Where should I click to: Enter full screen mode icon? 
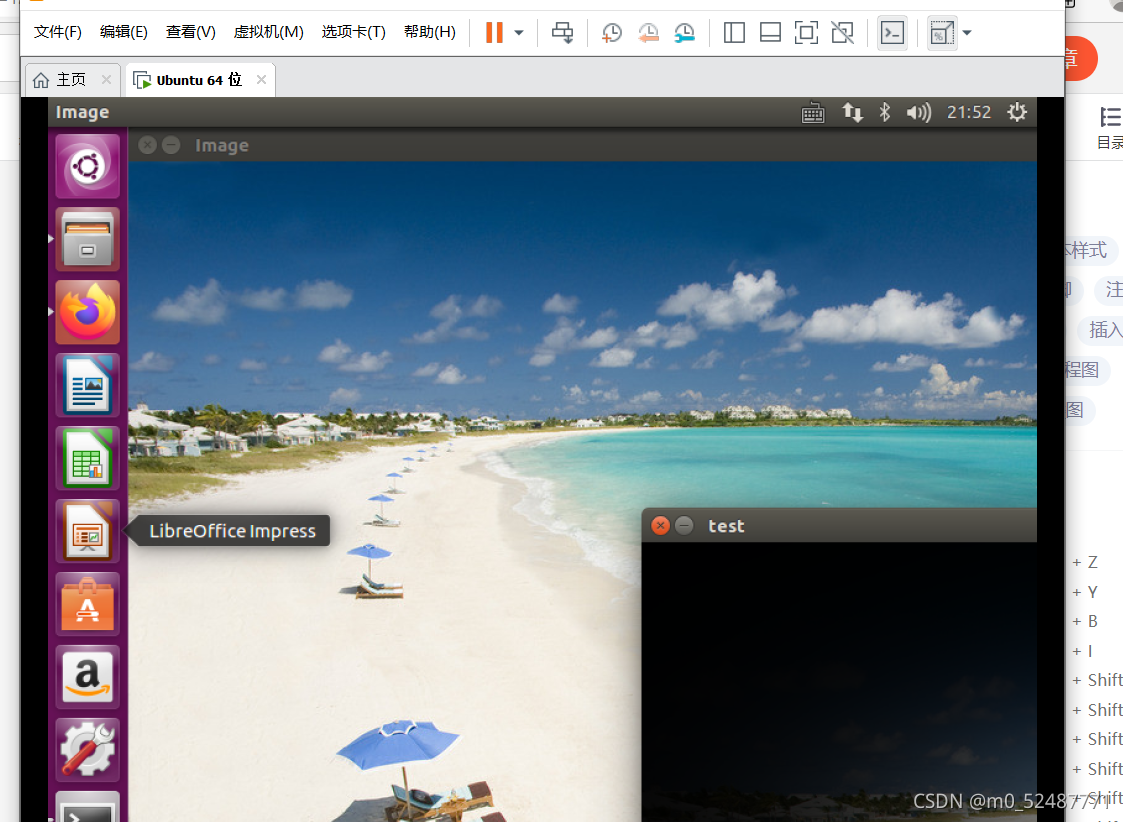tap(806, 32)
